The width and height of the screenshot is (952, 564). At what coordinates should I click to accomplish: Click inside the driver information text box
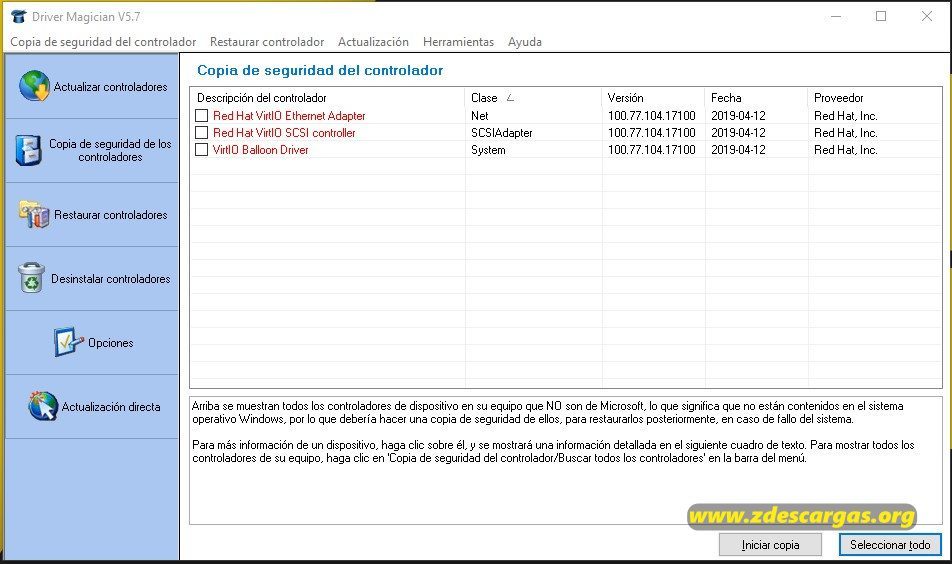566,460
